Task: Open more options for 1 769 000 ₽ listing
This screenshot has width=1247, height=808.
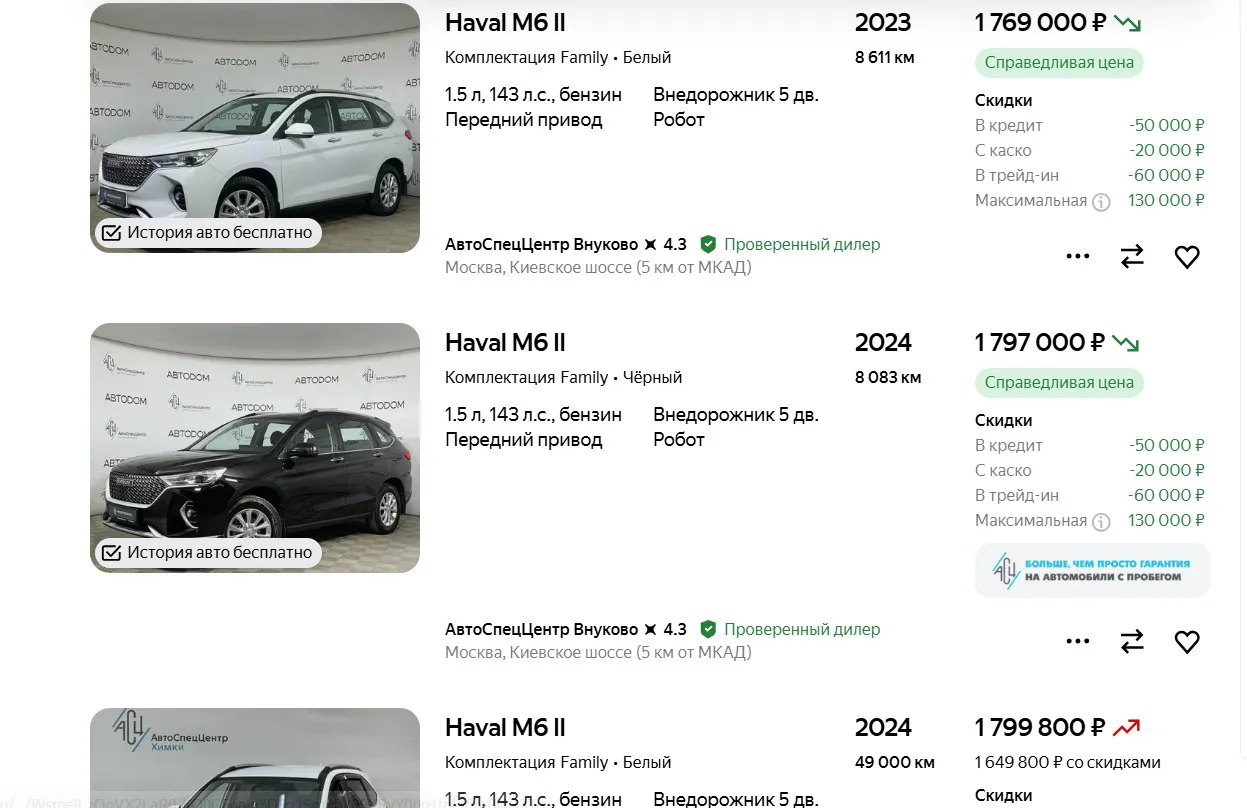Action: pyautogui.click(x=1078, y=257)
